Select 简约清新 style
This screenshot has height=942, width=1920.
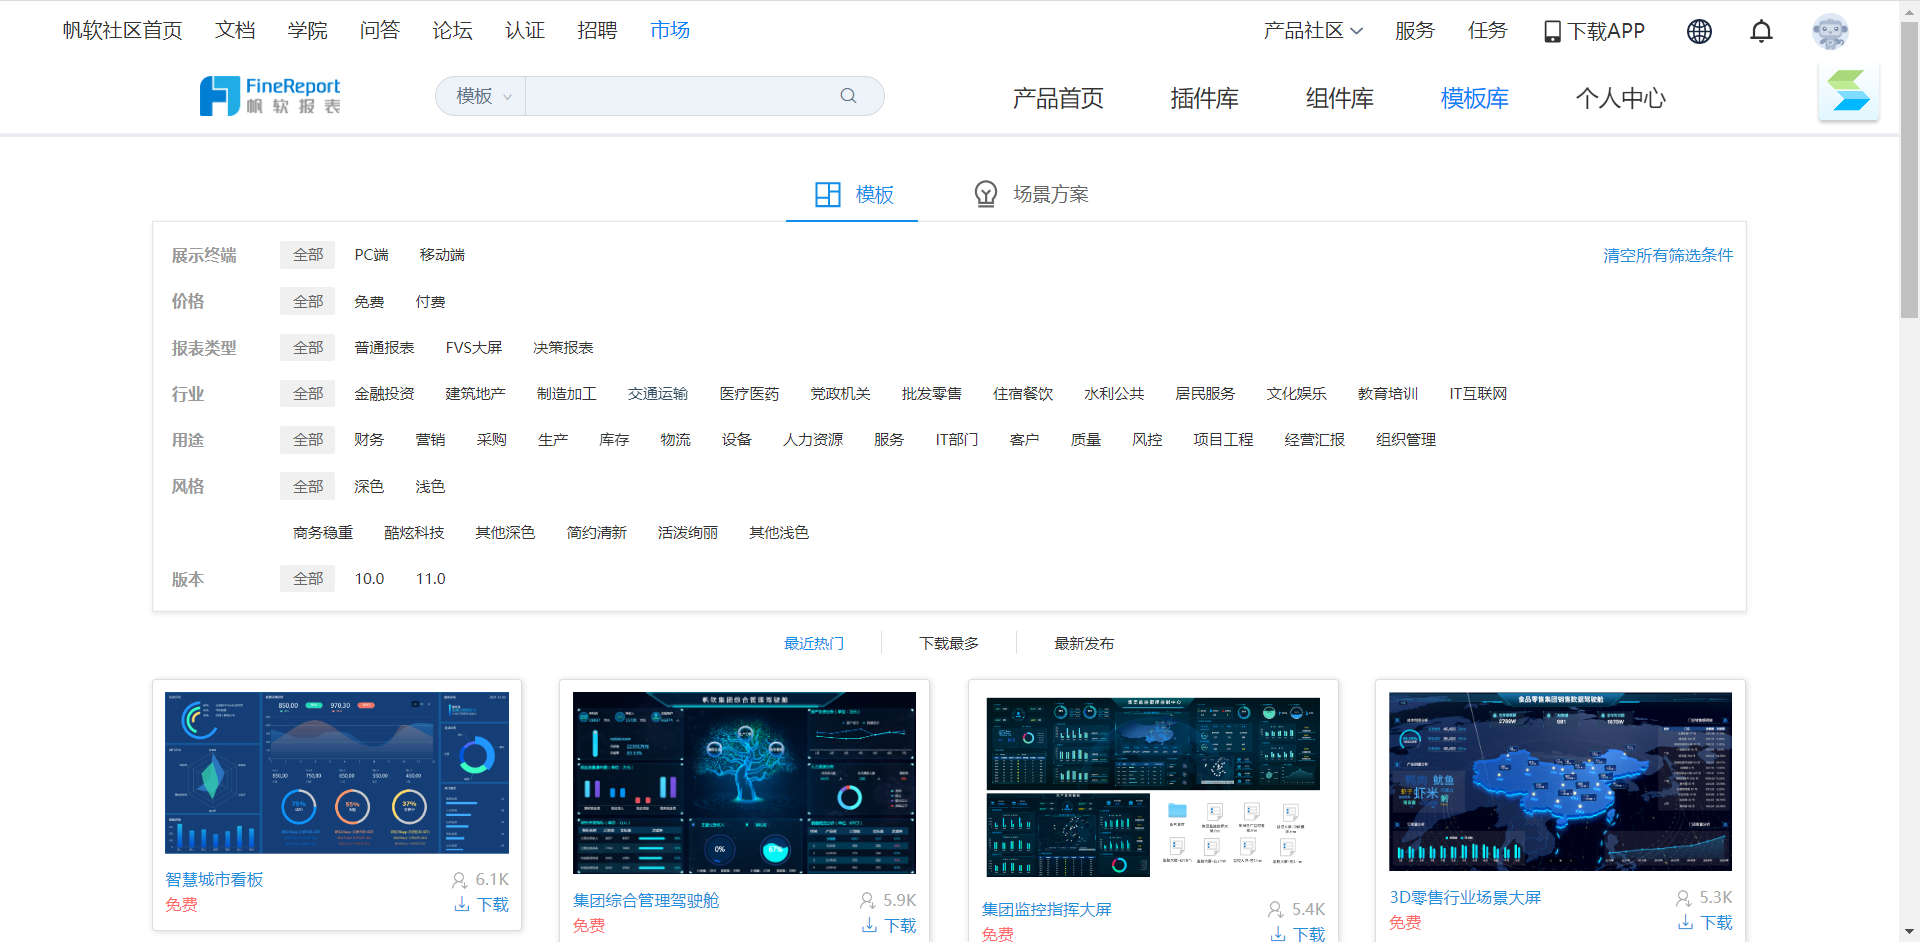(x=596, y=532)
